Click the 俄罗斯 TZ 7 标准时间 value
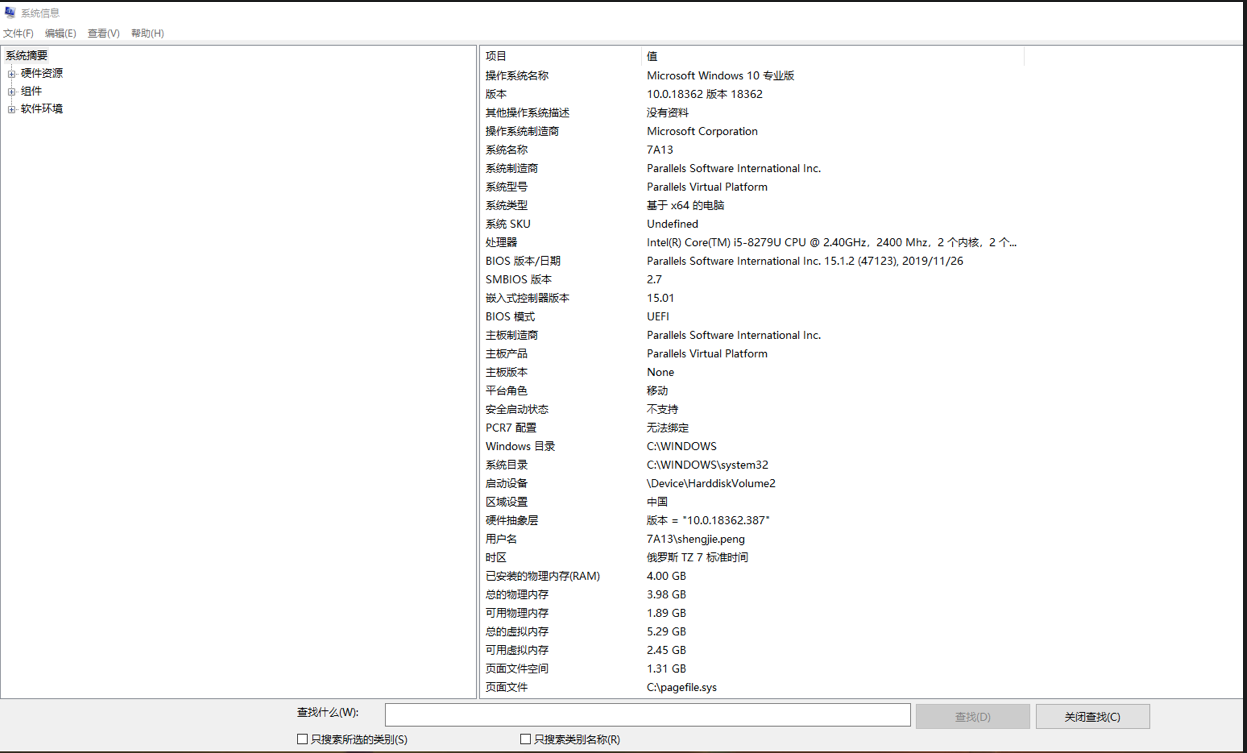The height and width of the screenshot is (753, 1247). click(x=697, y=557)
